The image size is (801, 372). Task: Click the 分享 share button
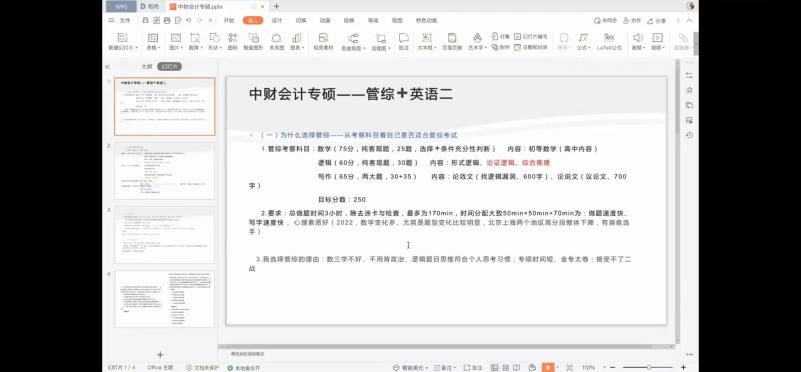coord(657,20)
